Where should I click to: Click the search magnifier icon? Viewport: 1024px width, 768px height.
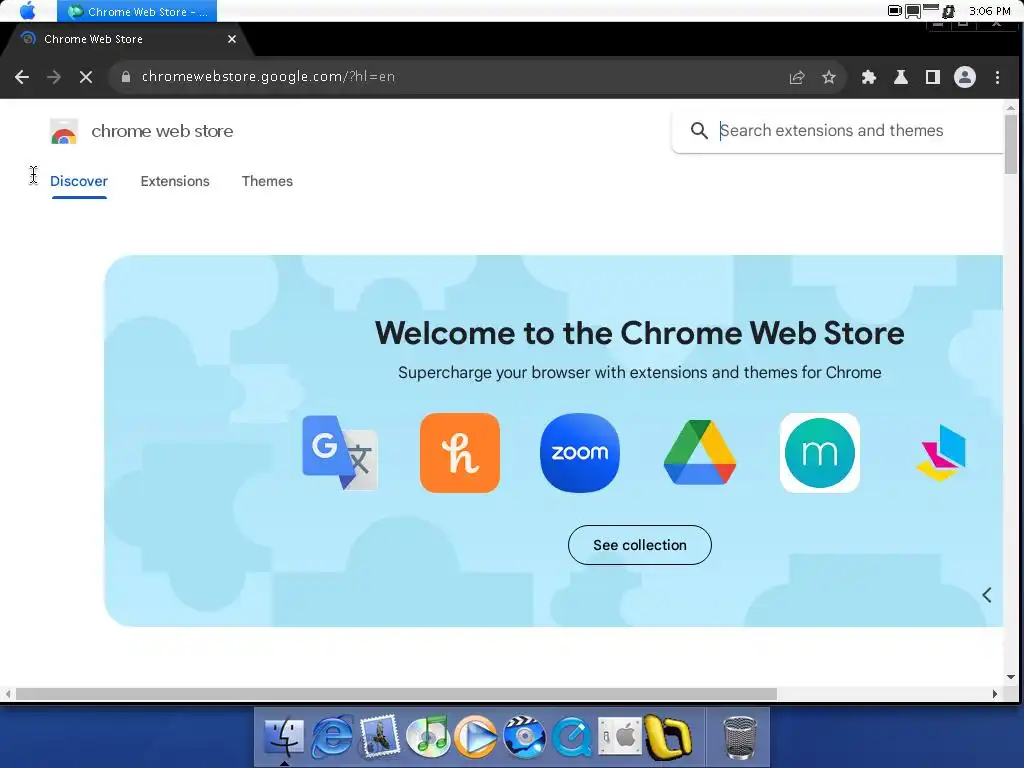click(699, 131)
